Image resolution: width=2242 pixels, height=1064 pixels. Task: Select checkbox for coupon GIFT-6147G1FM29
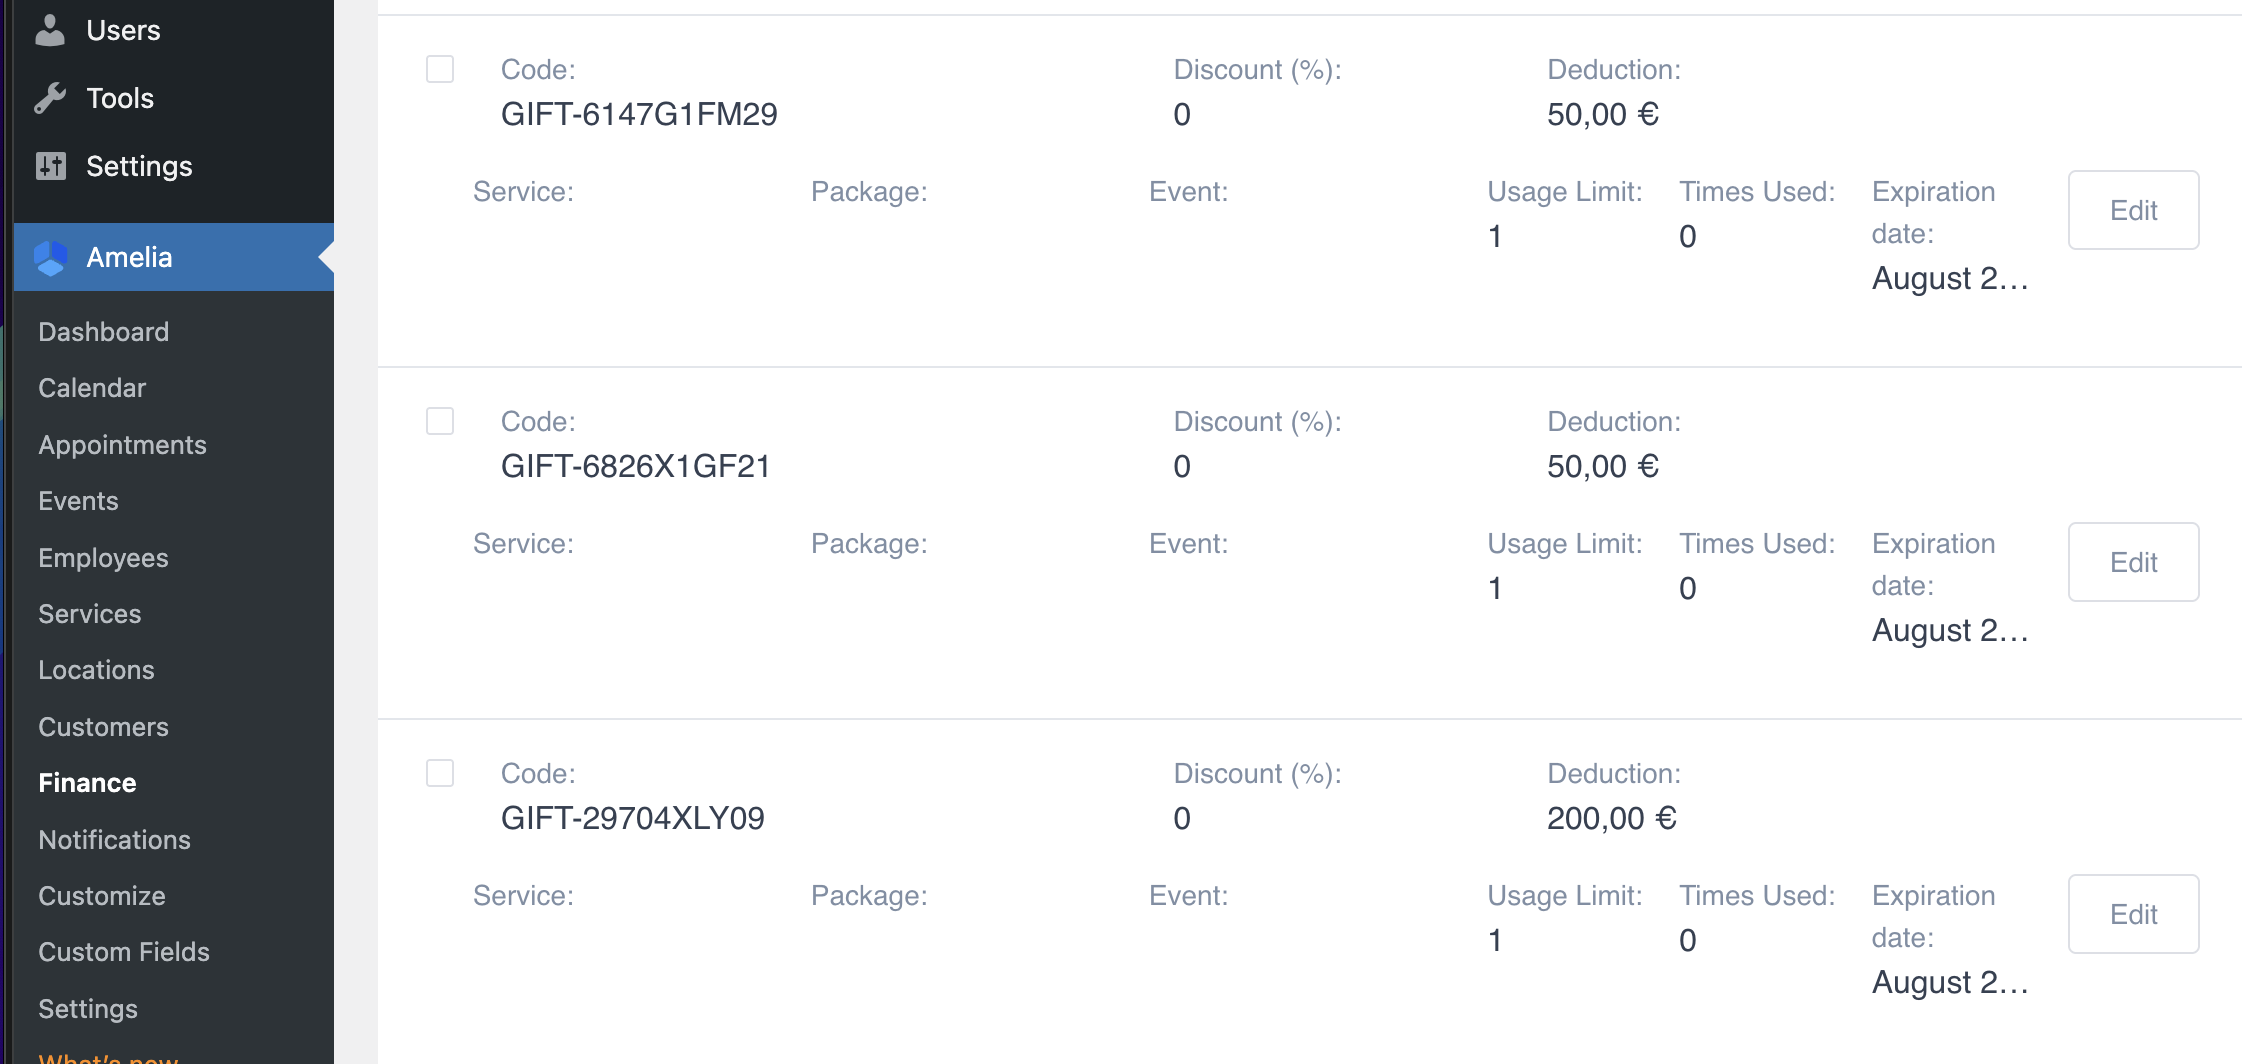tap(440, 69)
